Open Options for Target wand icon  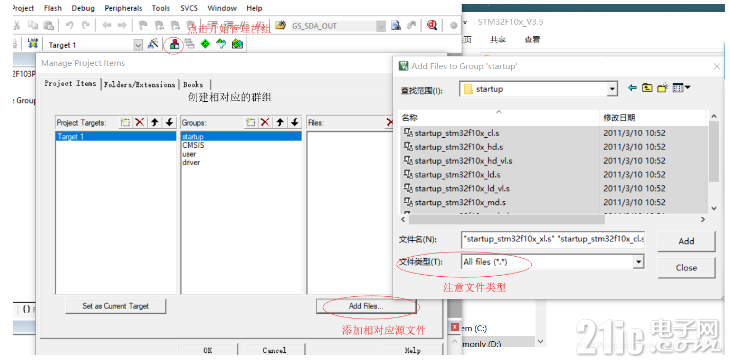(x=153, y=44)
